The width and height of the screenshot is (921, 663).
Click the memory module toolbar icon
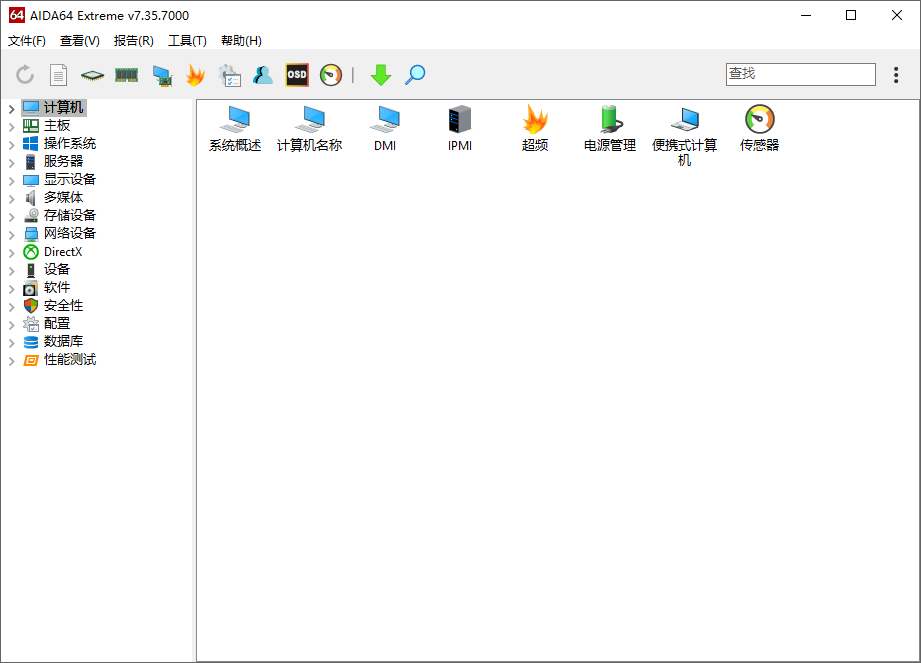coord(126,75)
